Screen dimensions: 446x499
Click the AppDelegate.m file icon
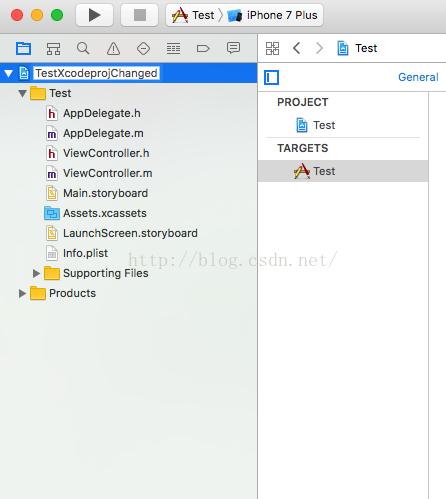point(52,133)
